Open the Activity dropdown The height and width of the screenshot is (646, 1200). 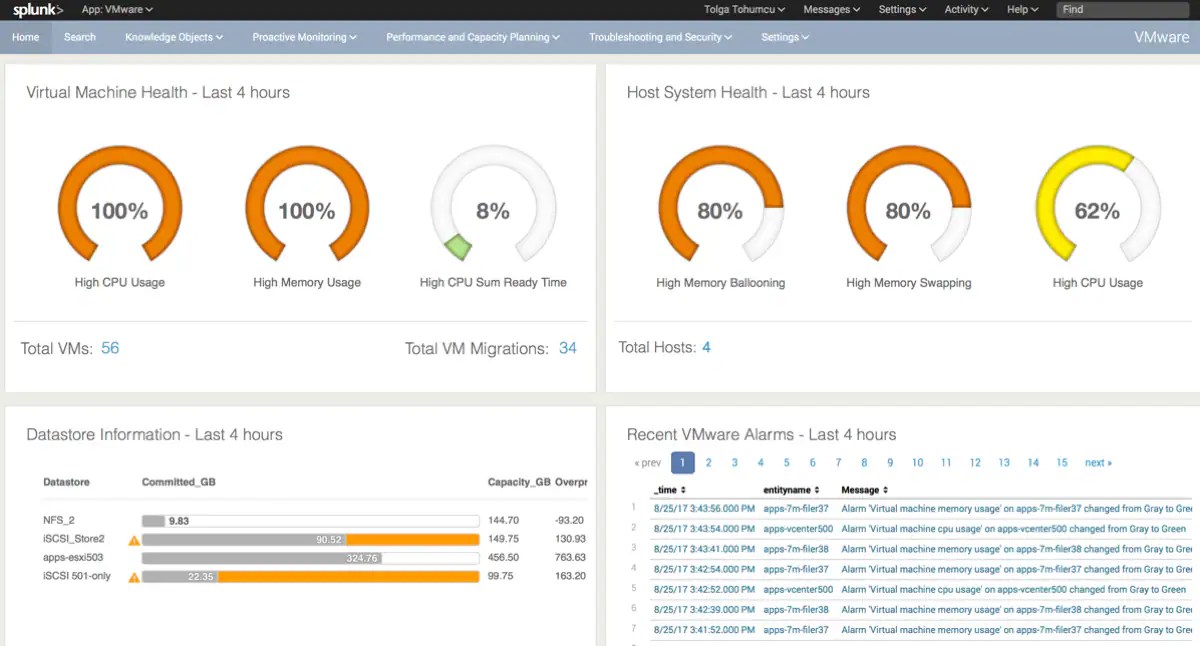[x=967, y=9]
